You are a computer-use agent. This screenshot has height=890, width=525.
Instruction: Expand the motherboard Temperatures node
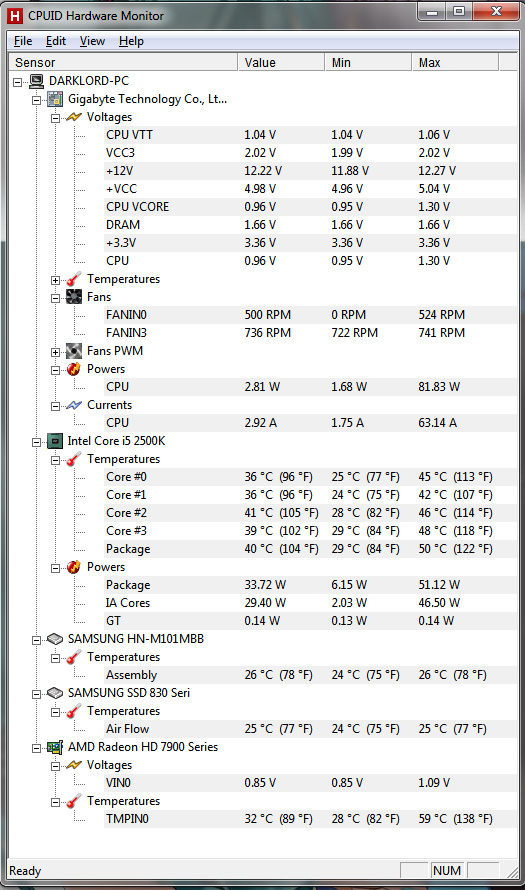pyautogui.click(x=55, y=280)
